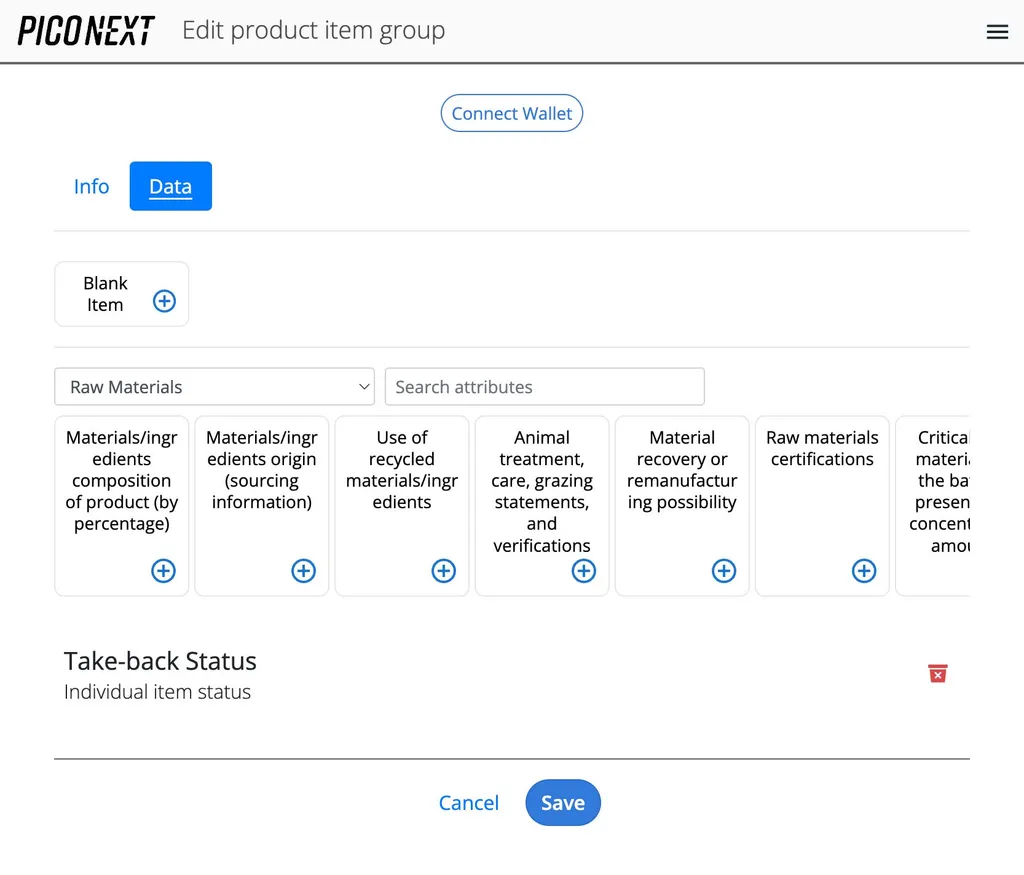Click the Search attributes field
The height and width of the screenshot is (875, 1024).
coord(544,386)
